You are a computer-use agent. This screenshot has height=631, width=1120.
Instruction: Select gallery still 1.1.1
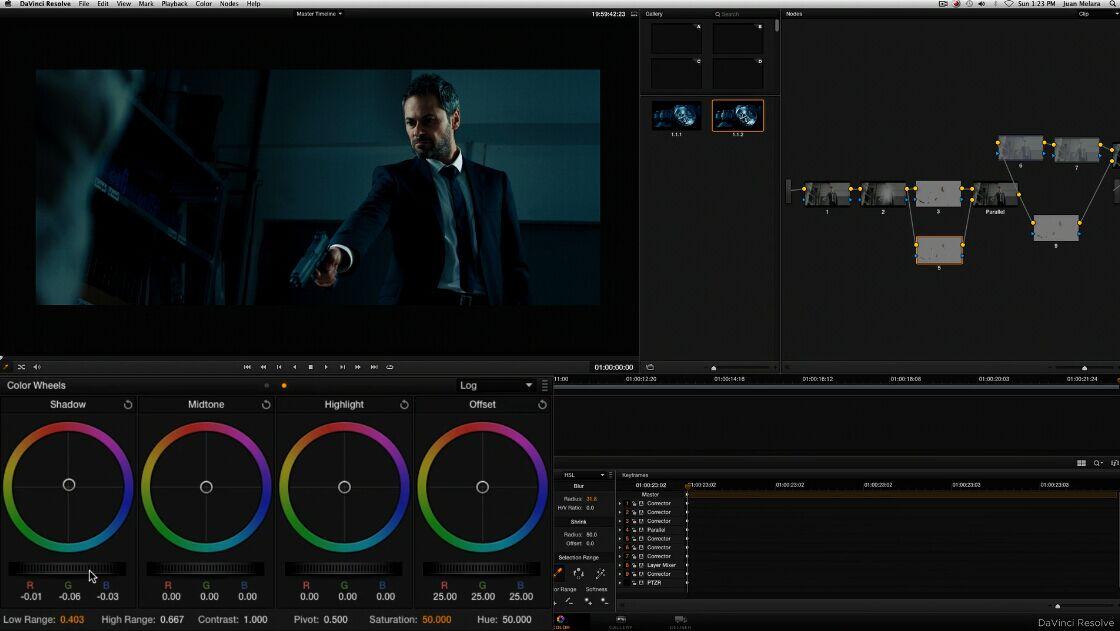676,116
